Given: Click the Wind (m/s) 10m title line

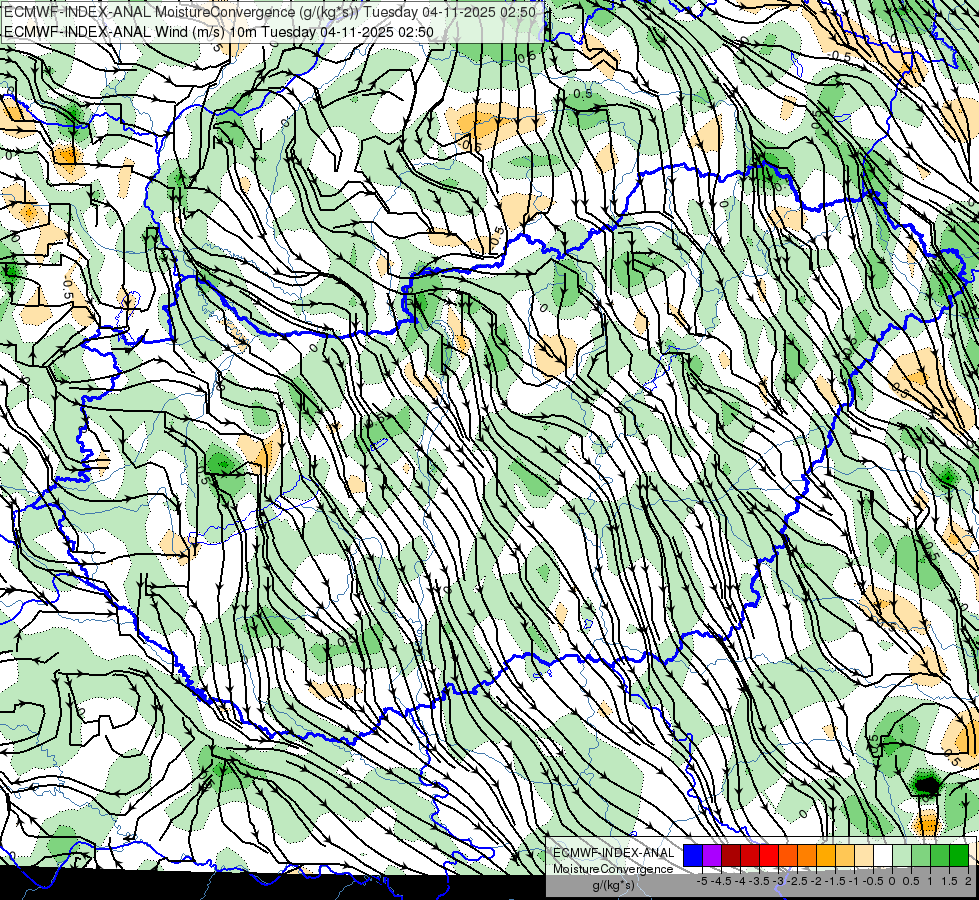Looking at the screenshot, I should pos(219,32).
